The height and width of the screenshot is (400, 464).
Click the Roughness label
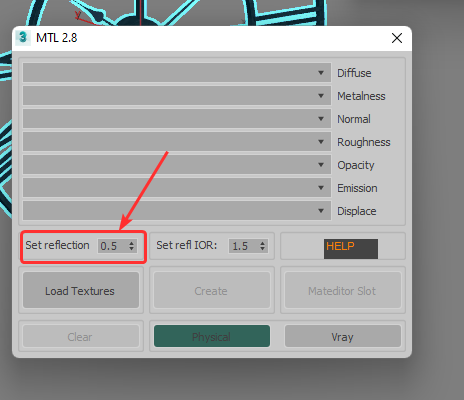[x=364, y=142]
